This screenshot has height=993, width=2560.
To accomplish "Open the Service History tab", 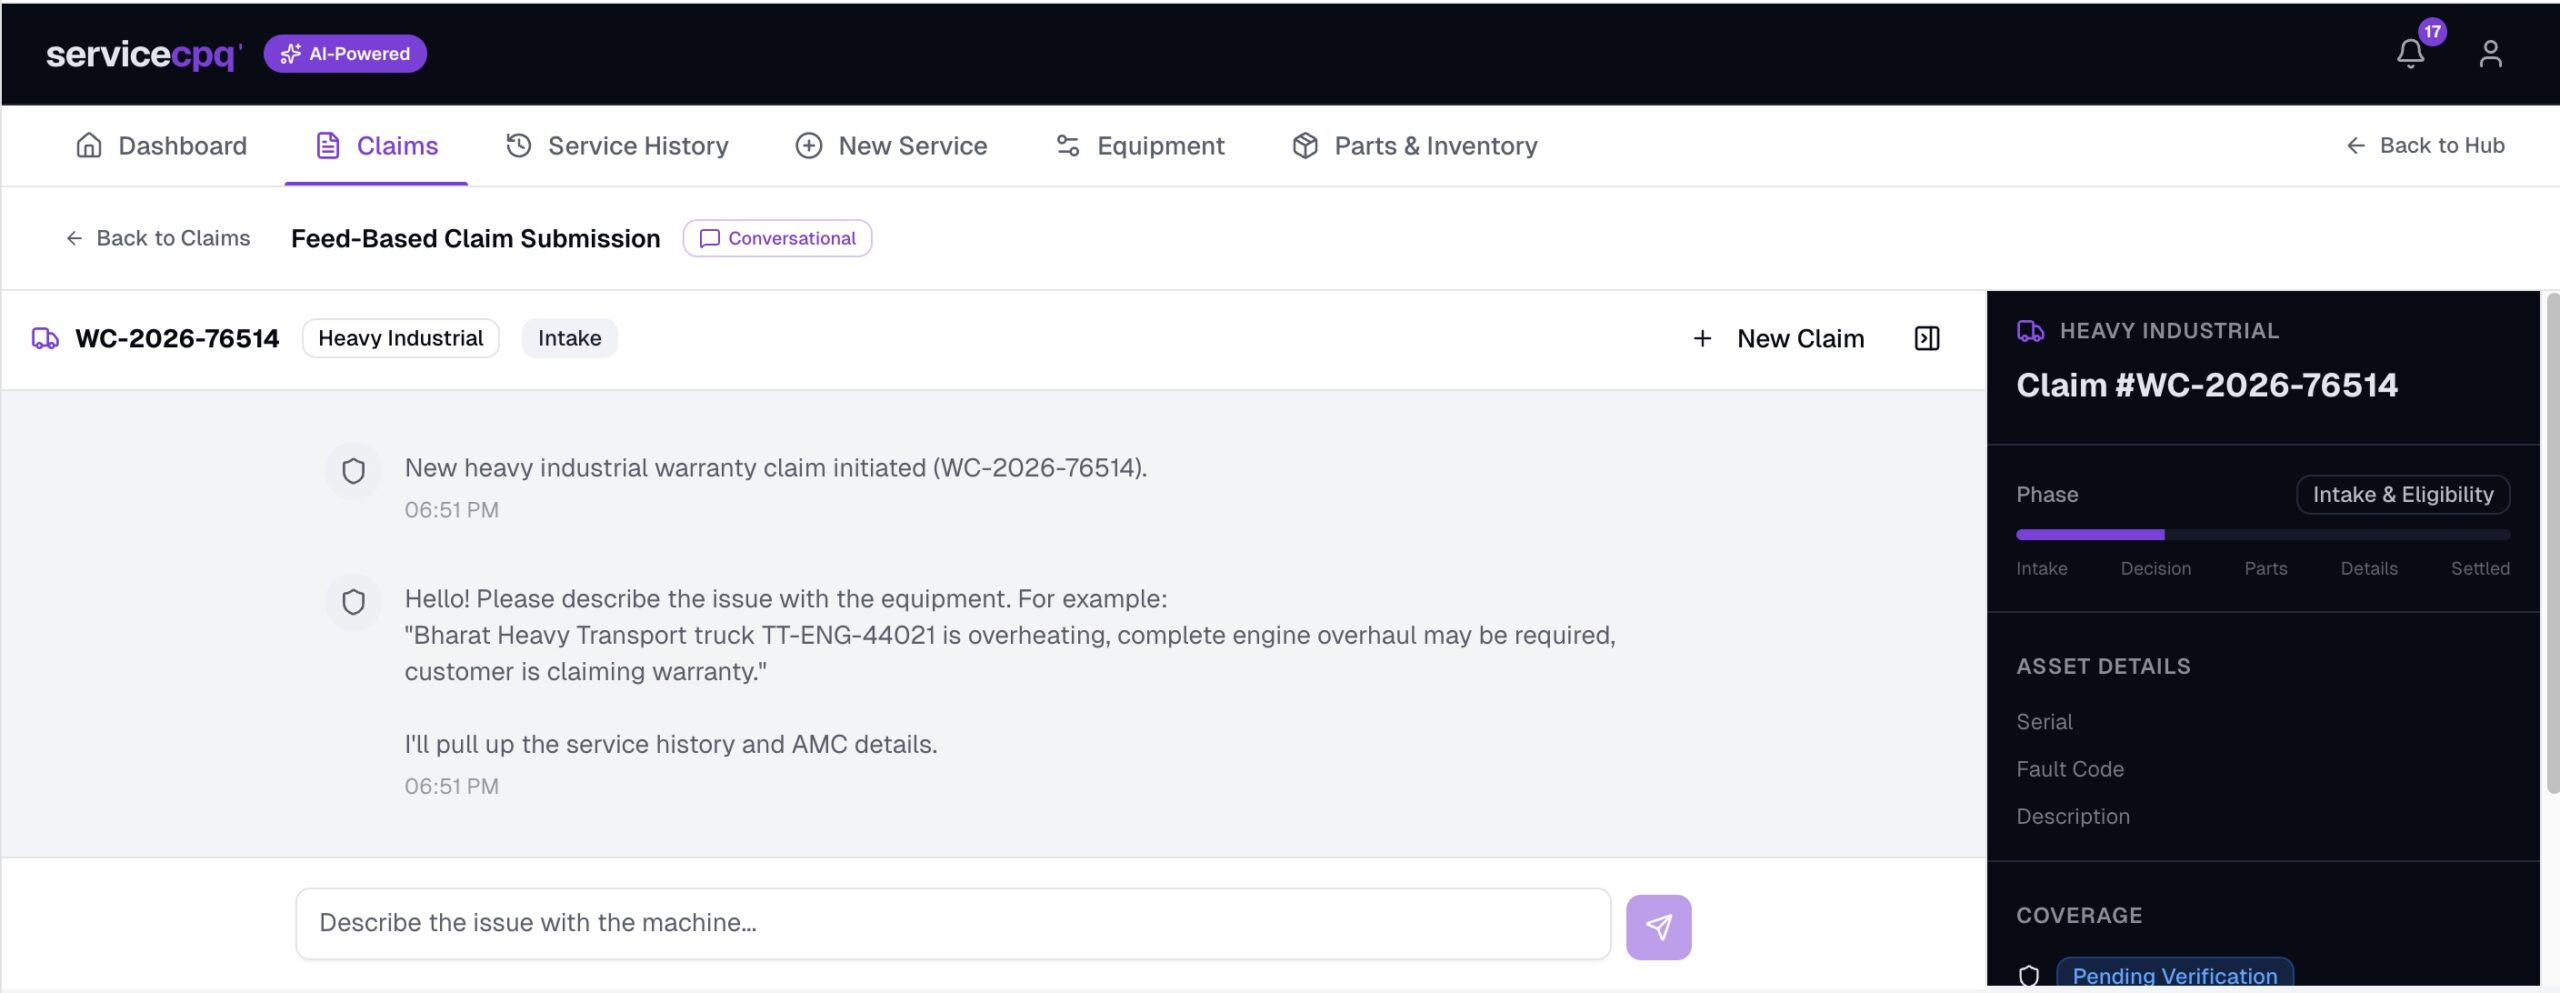I will pos(636,145).
